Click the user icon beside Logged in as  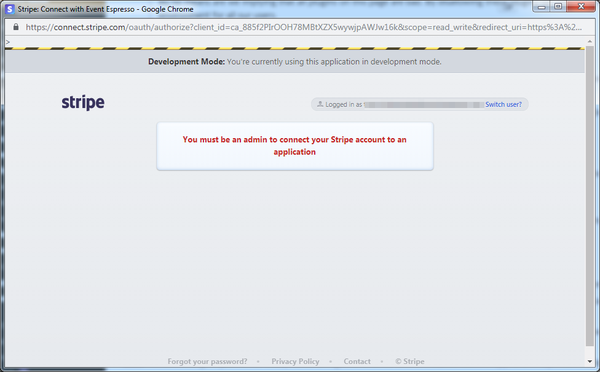pyautogui.click(x=320, y=104)
